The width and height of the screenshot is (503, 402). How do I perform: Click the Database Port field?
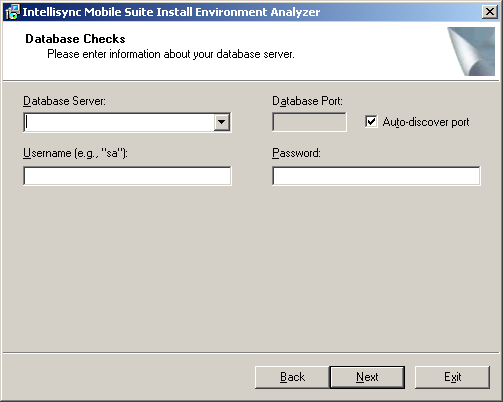(x=309, y=122)
